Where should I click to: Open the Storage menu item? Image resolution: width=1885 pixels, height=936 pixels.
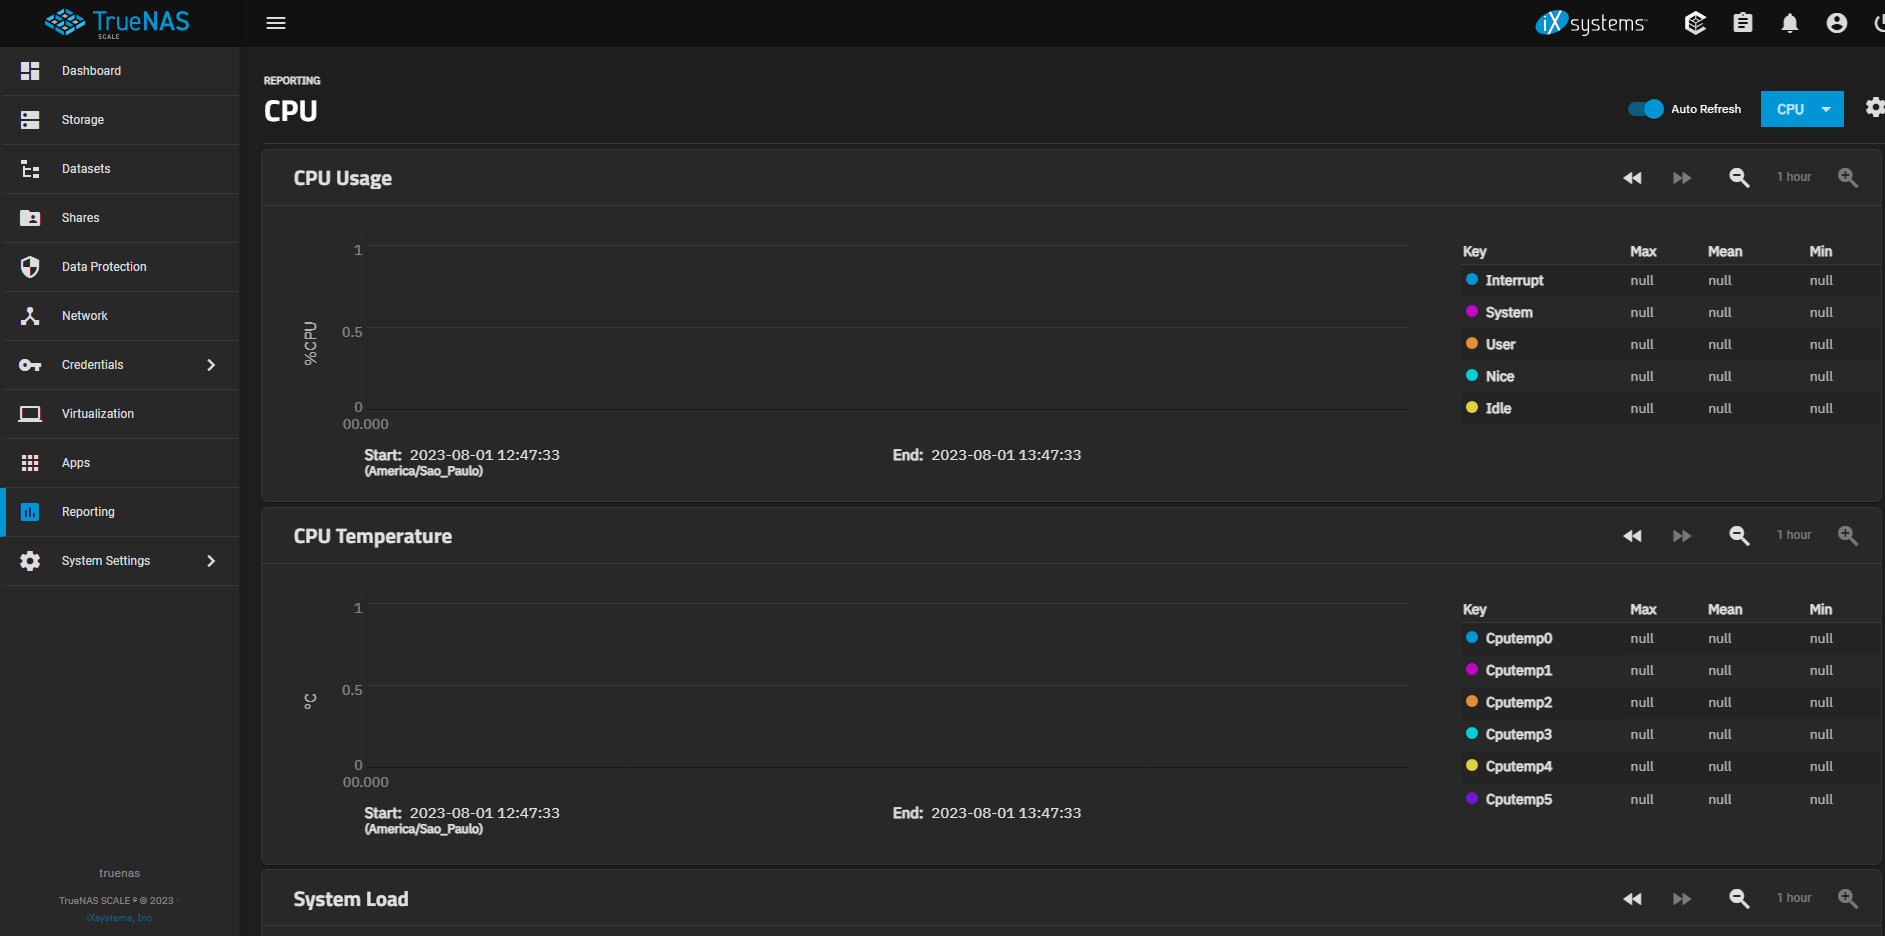point(83,120)
